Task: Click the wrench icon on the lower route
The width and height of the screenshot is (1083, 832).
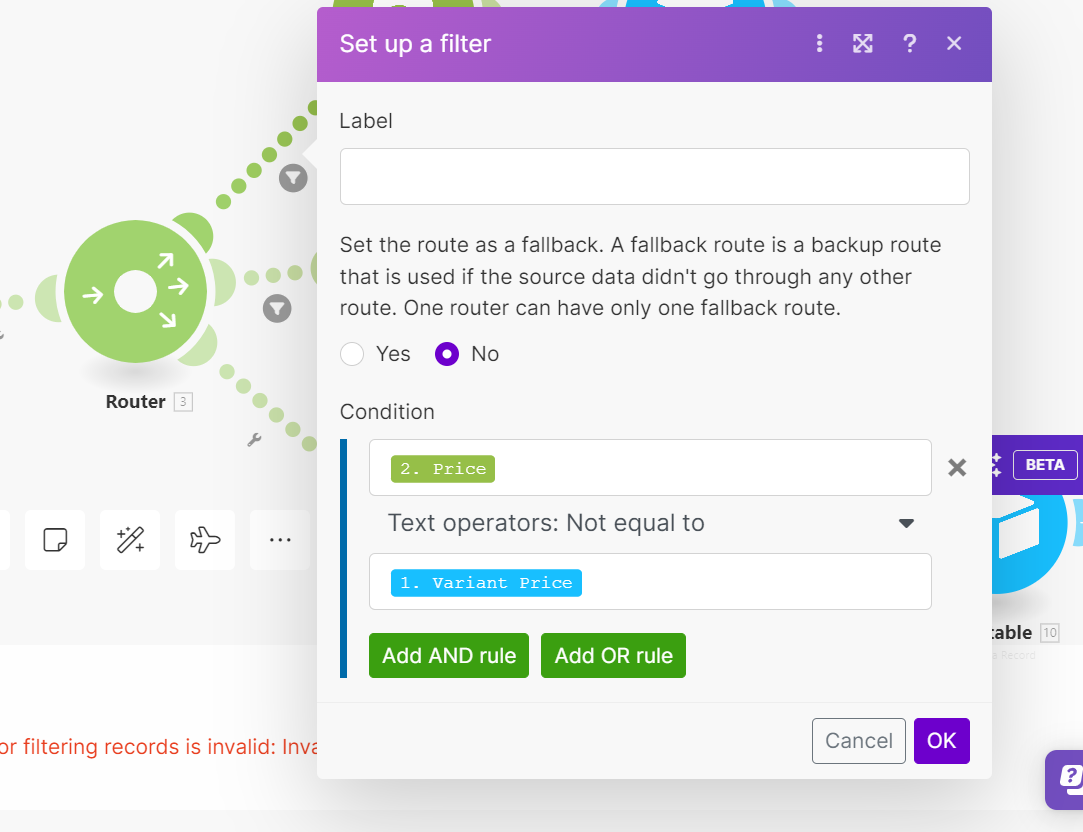Action: tap(254, 439)
